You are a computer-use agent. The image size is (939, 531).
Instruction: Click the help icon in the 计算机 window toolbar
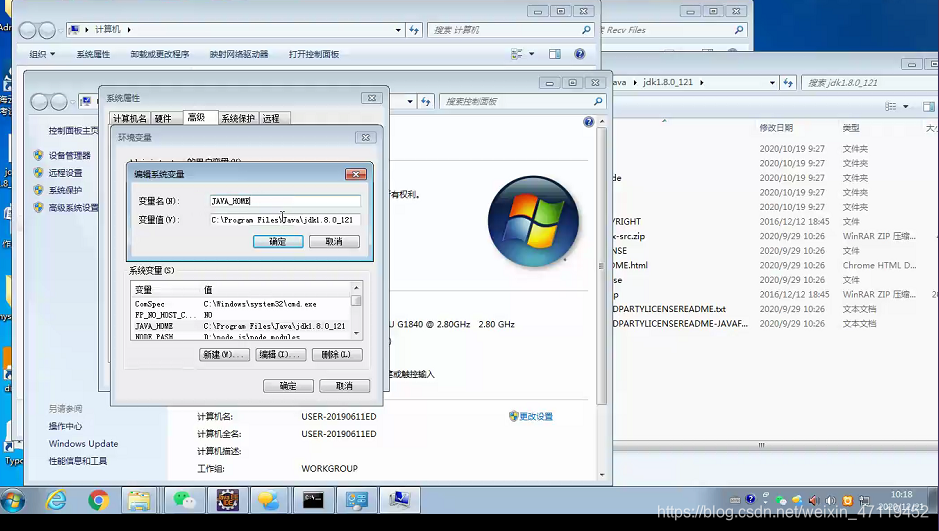click(580, 54)
